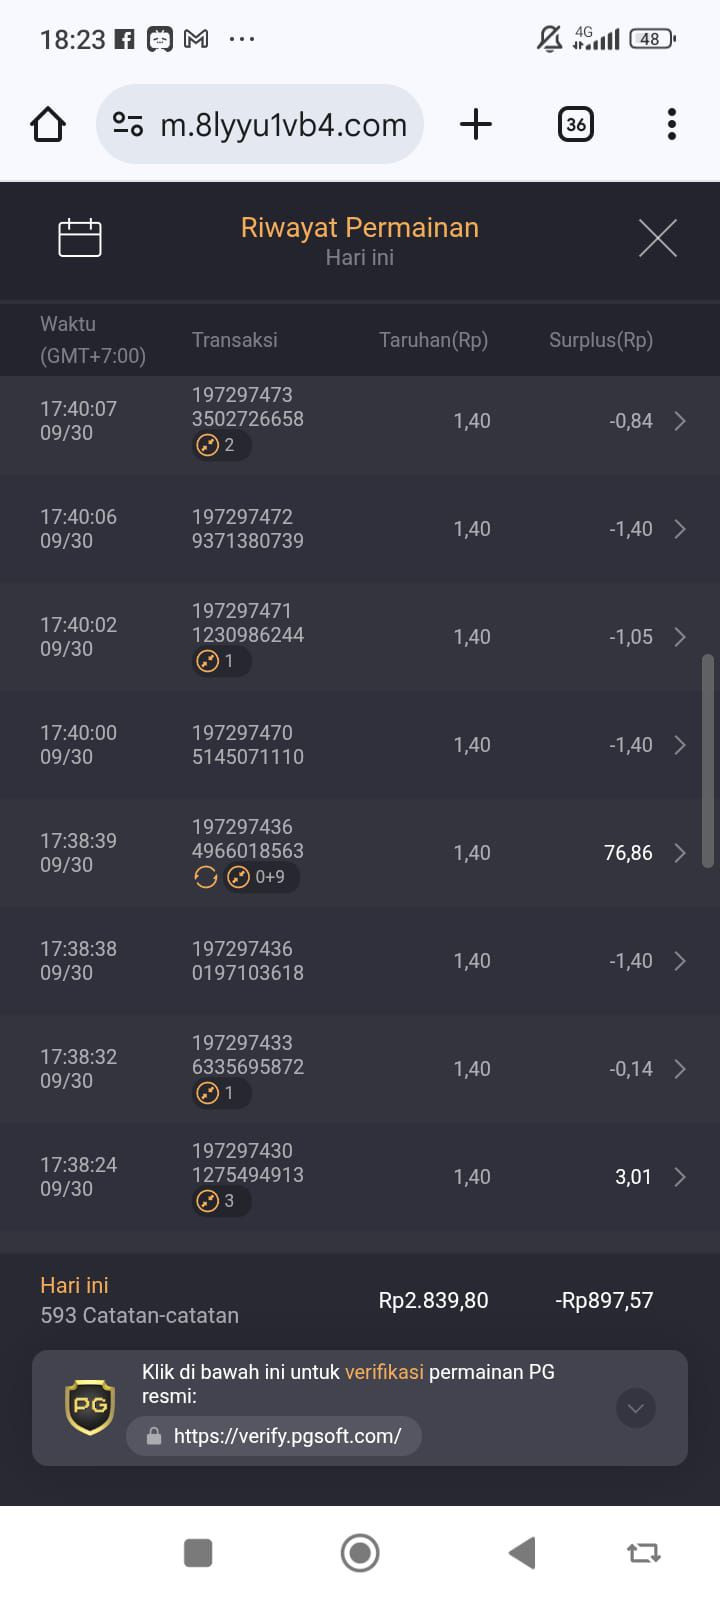Tap the site settings icon in address bar
The height and width of the screenshot is (1600, 720).
[128, 125]
